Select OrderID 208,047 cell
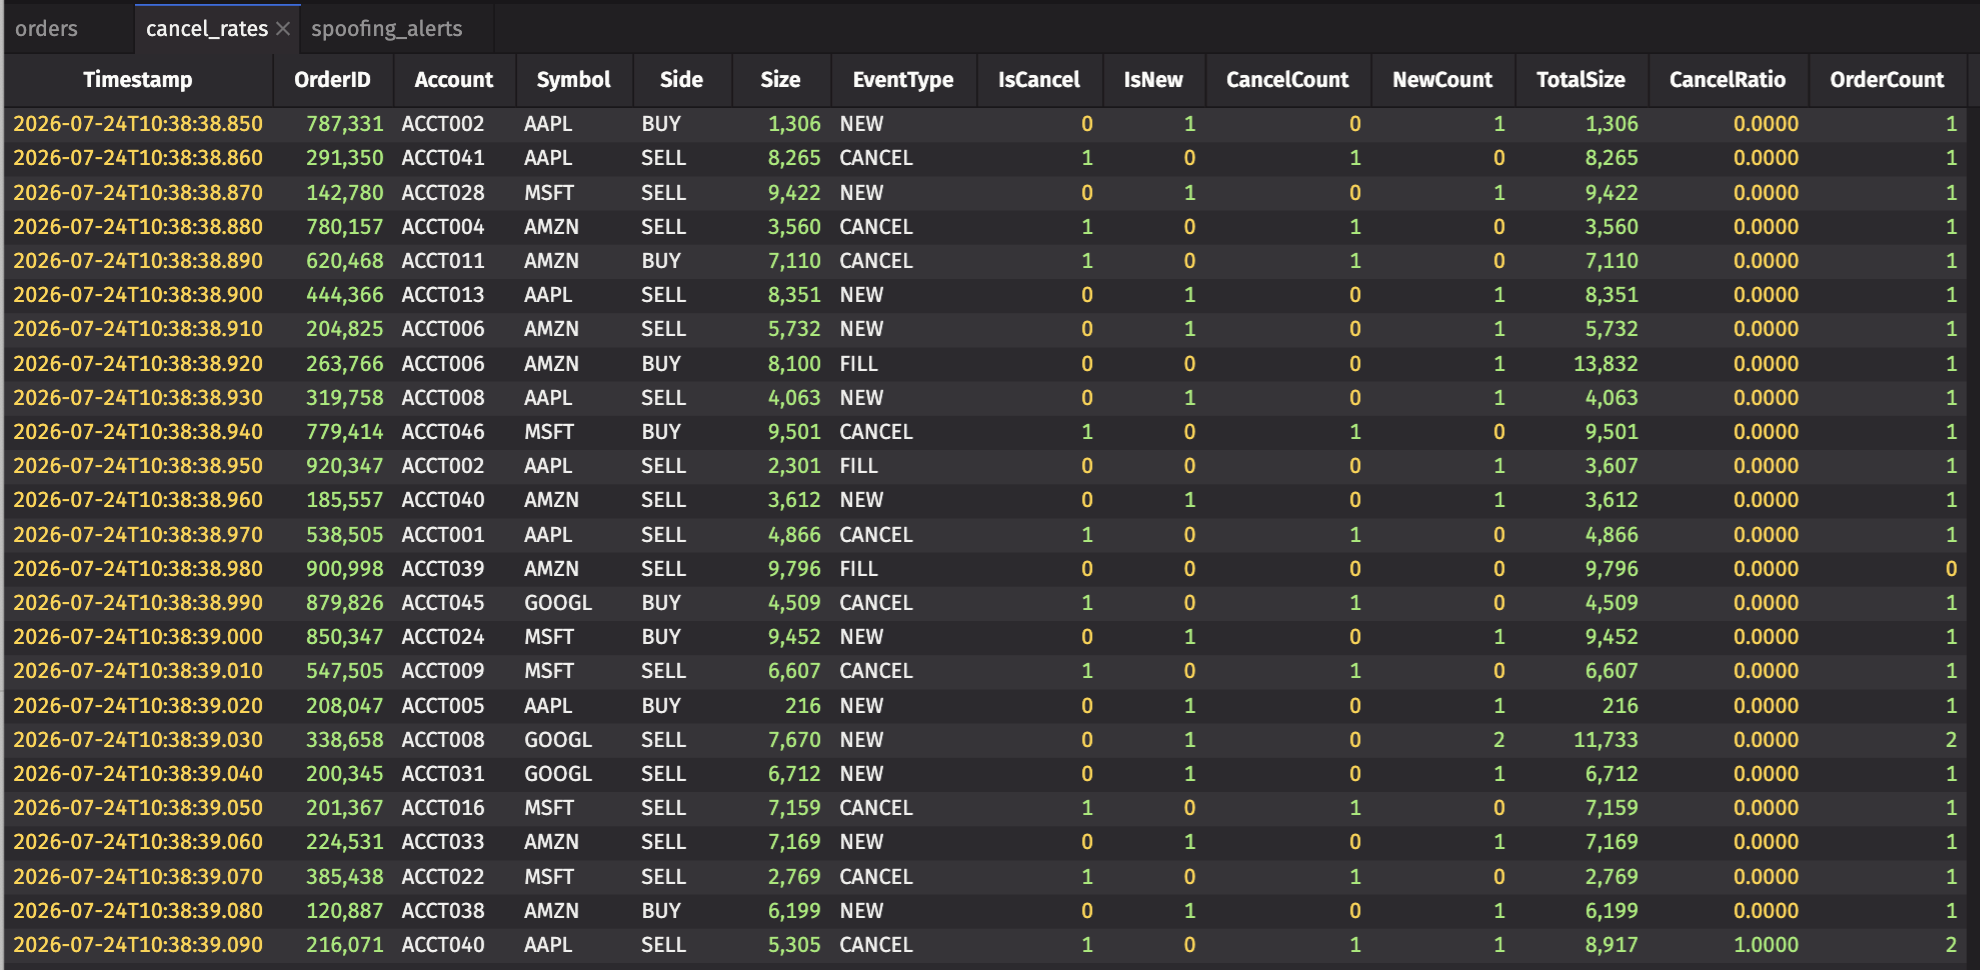The width and height of the screenshot is (1980, 970). point(333,706)
